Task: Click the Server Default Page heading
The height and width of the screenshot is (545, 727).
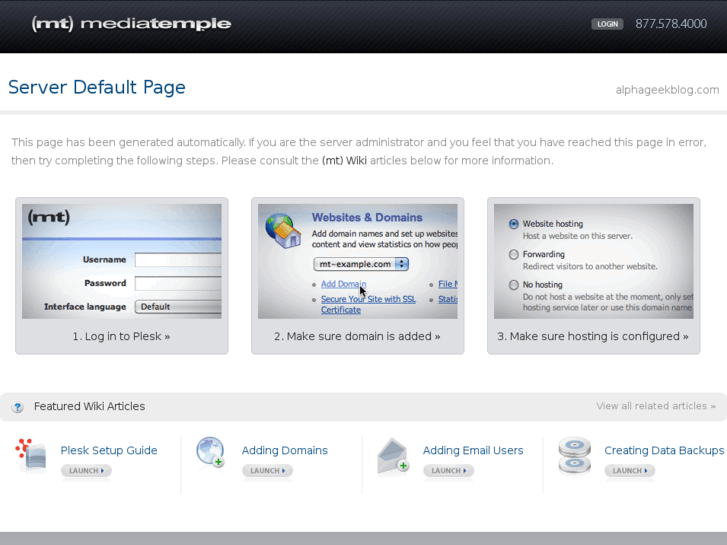Action: coord(97,87)
